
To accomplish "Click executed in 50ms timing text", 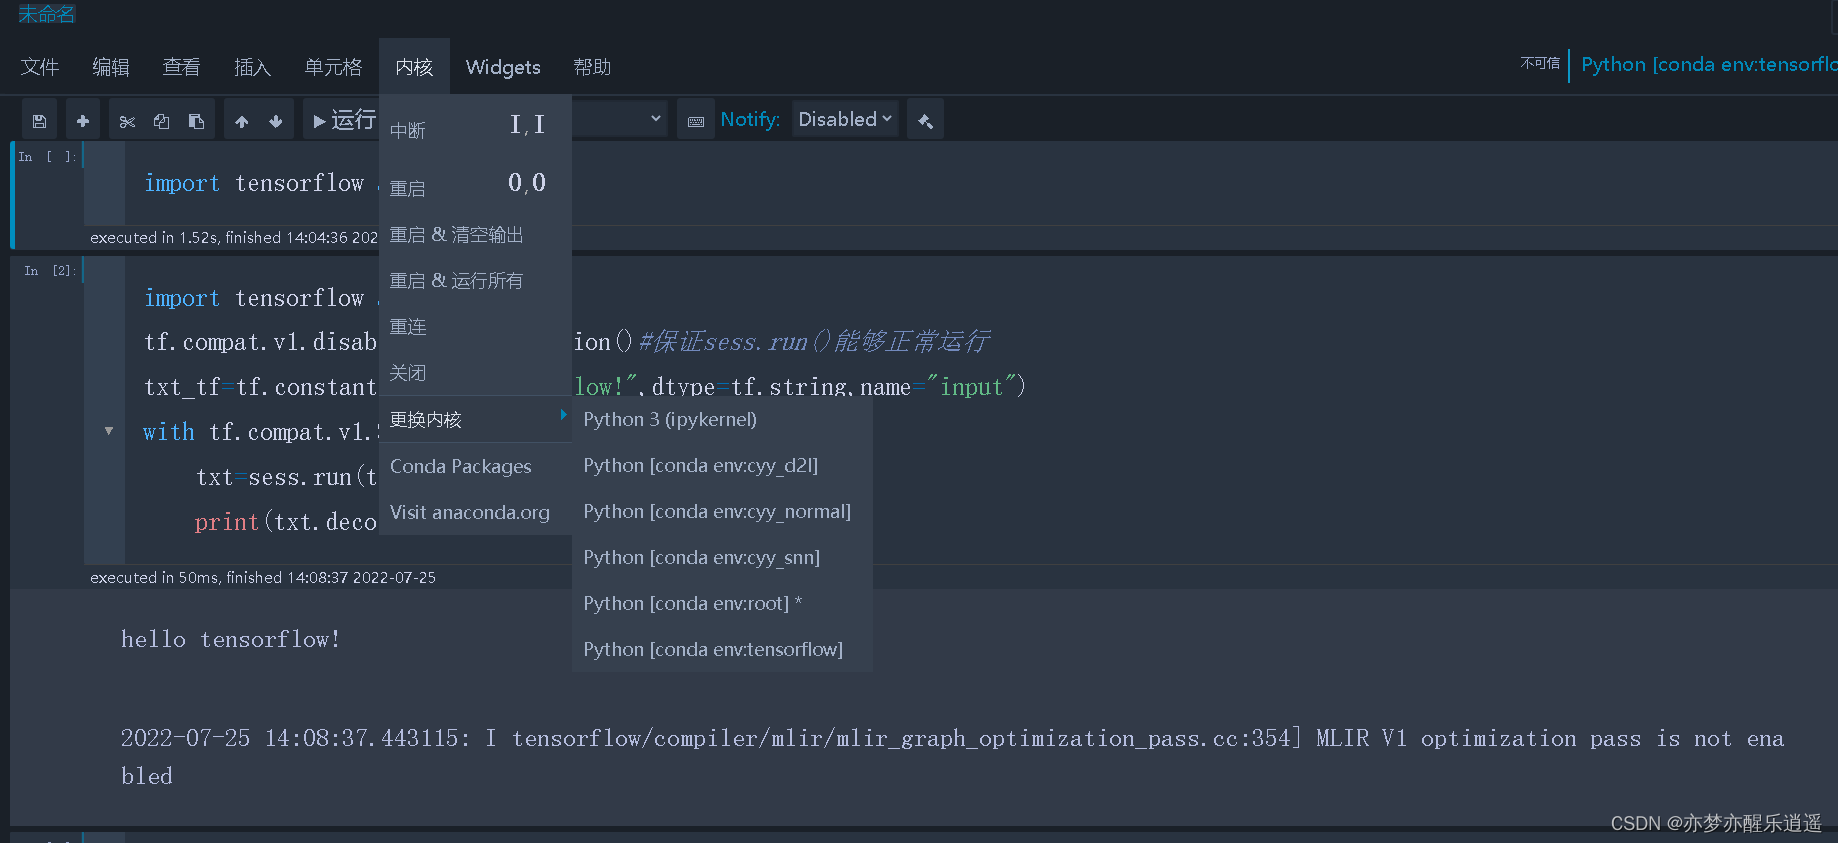I will (x=263, y=577).
